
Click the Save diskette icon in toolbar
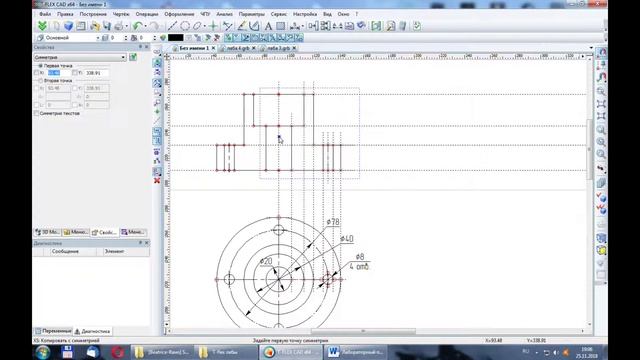[107, 26]
